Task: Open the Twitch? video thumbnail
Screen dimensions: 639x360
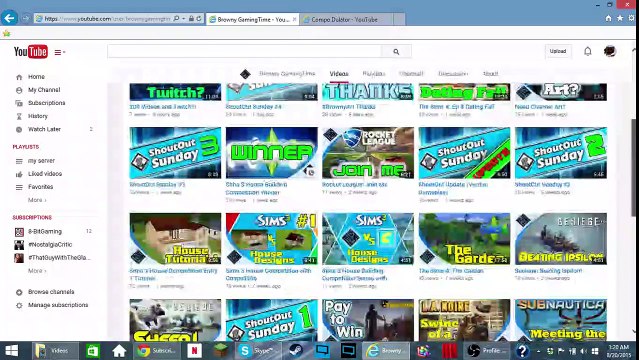Action: pyautogui.click(x=175, y=92)
